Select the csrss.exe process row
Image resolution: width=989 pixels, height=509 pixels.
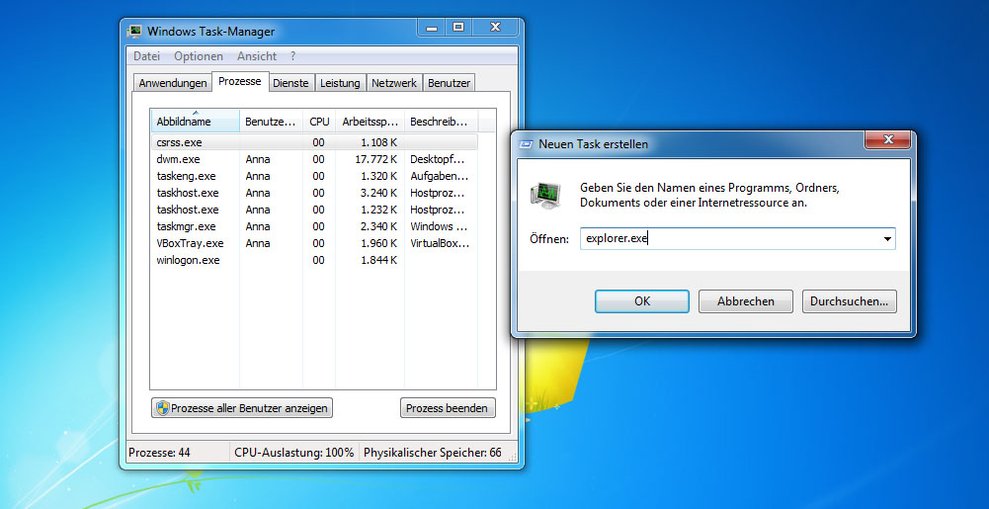(314, 143)
